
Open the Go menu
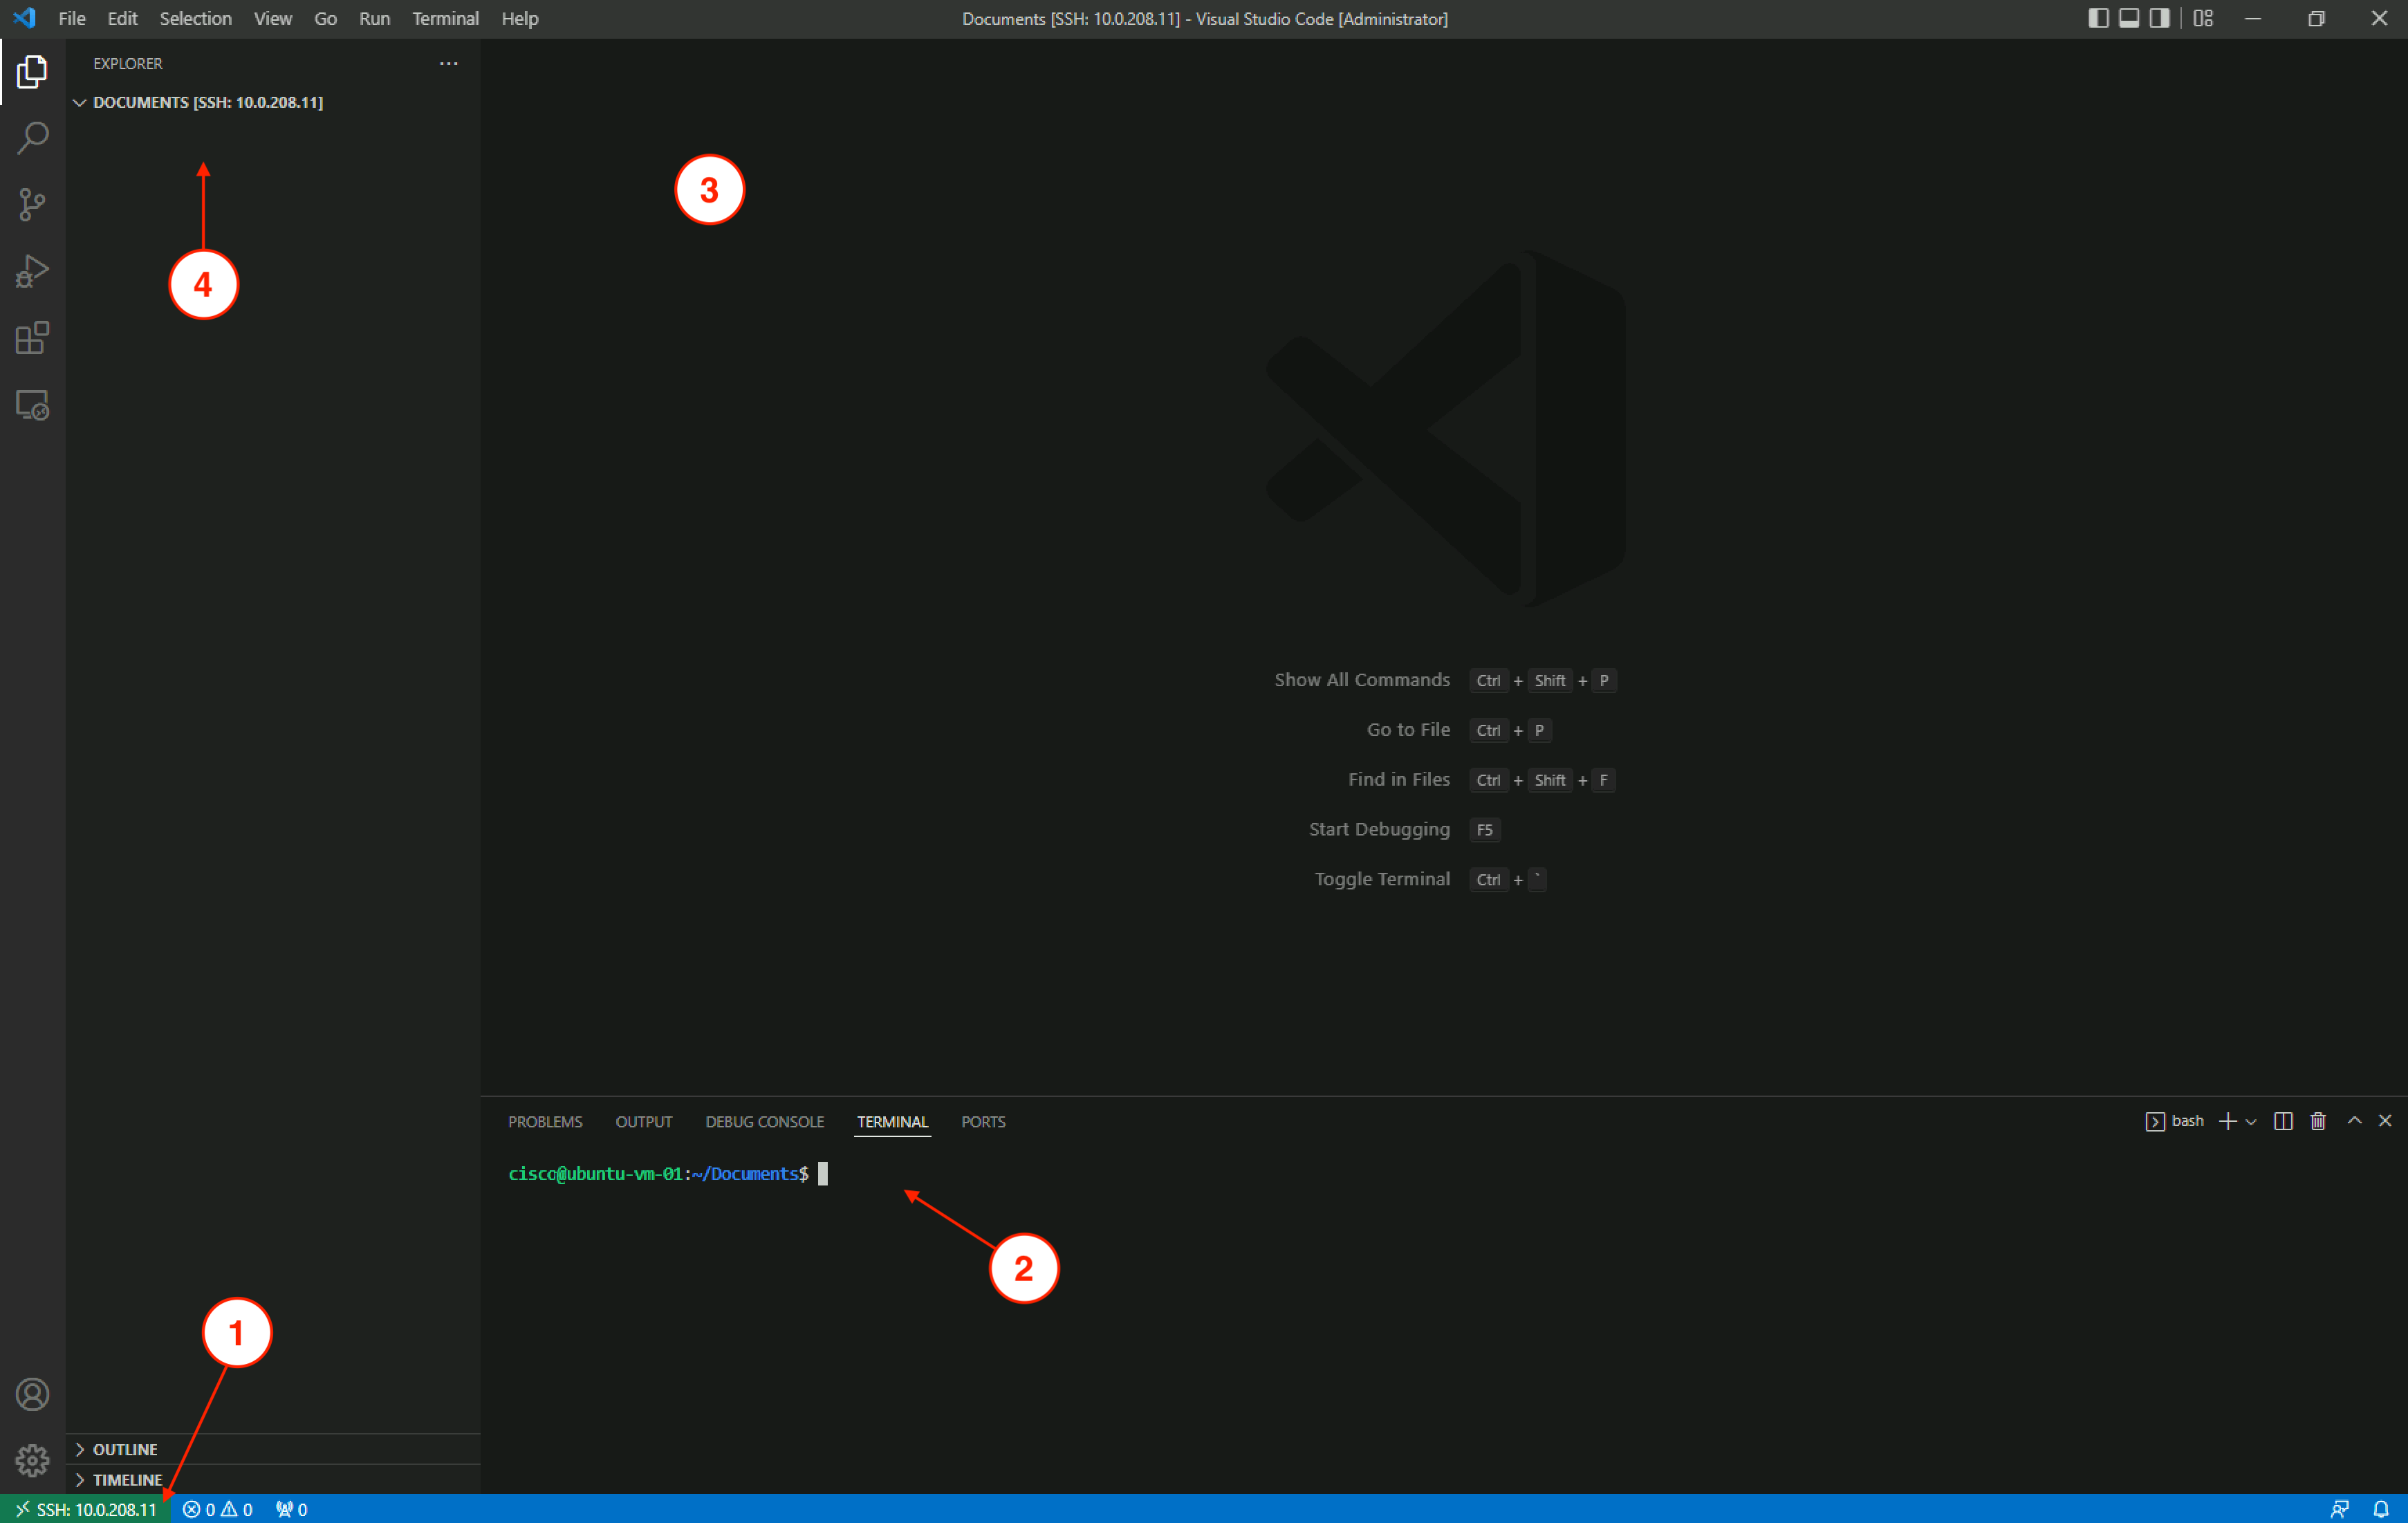click(x=325, y=18)
